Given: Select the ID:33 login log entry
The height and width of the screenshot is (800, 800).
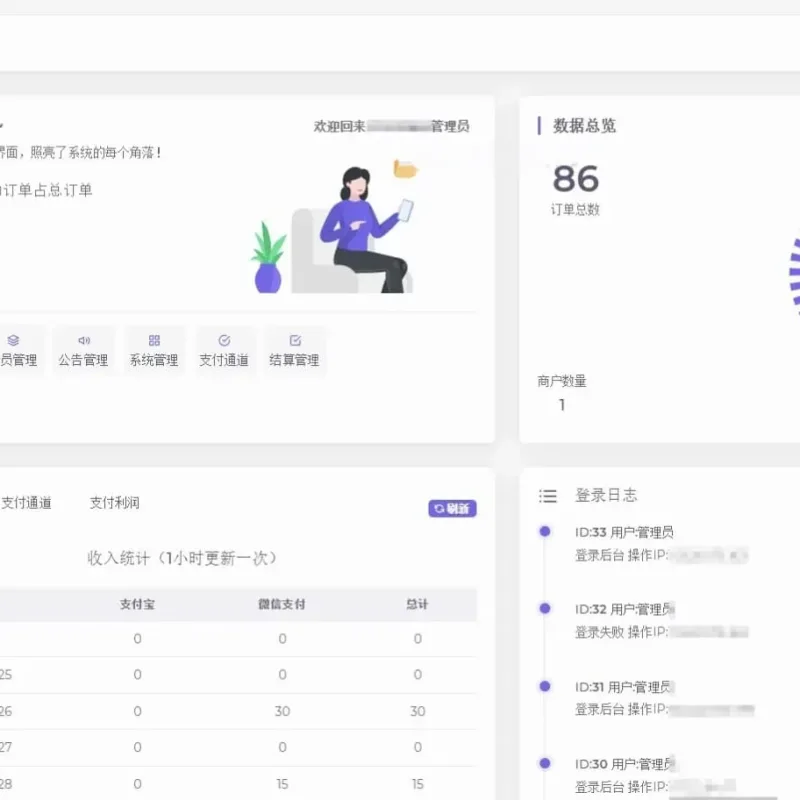Looking at the screenshot, I should click(662, 544).
